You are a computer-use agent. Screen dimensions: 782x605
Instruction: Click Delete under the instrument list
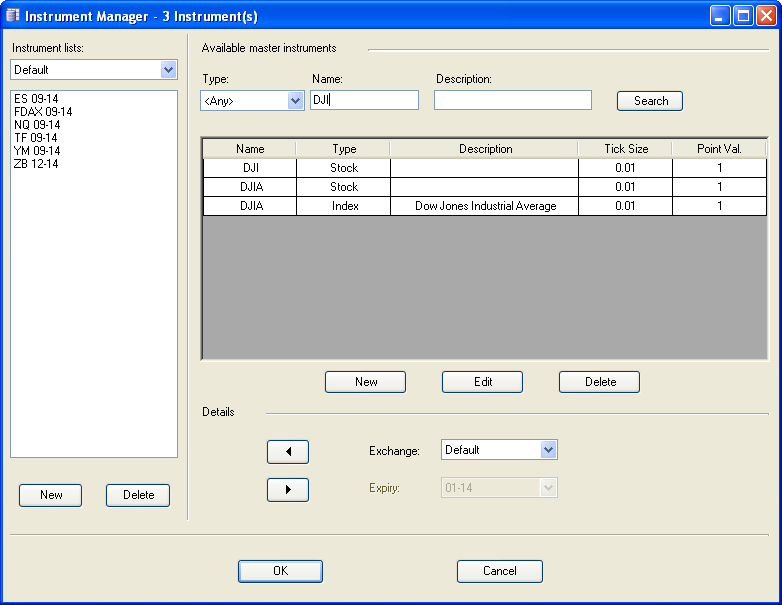pyautogui.click(x=138, y=495)
